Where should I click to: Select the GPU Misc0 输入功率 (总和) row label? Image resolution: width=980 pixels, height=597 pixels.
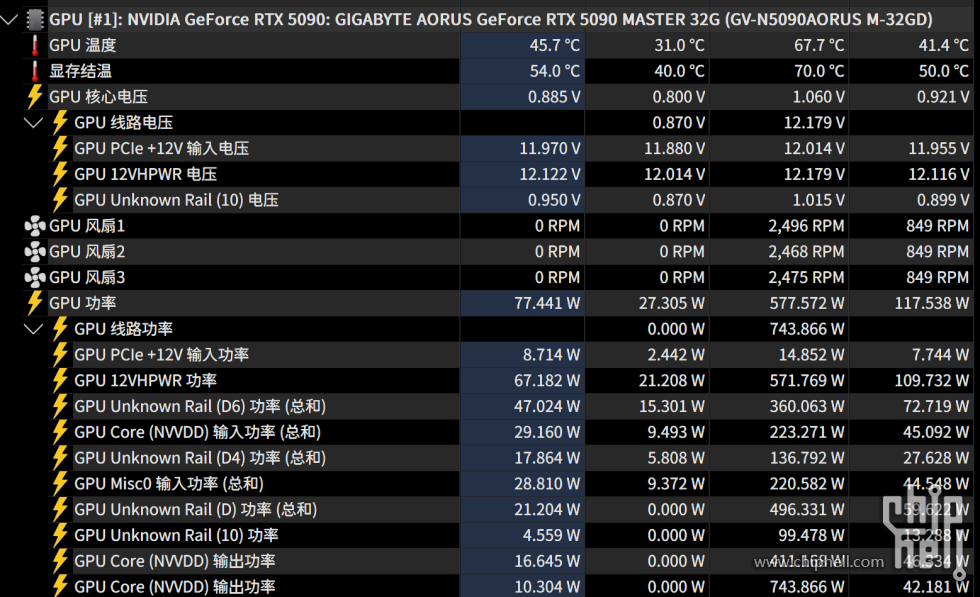point(169,484)
